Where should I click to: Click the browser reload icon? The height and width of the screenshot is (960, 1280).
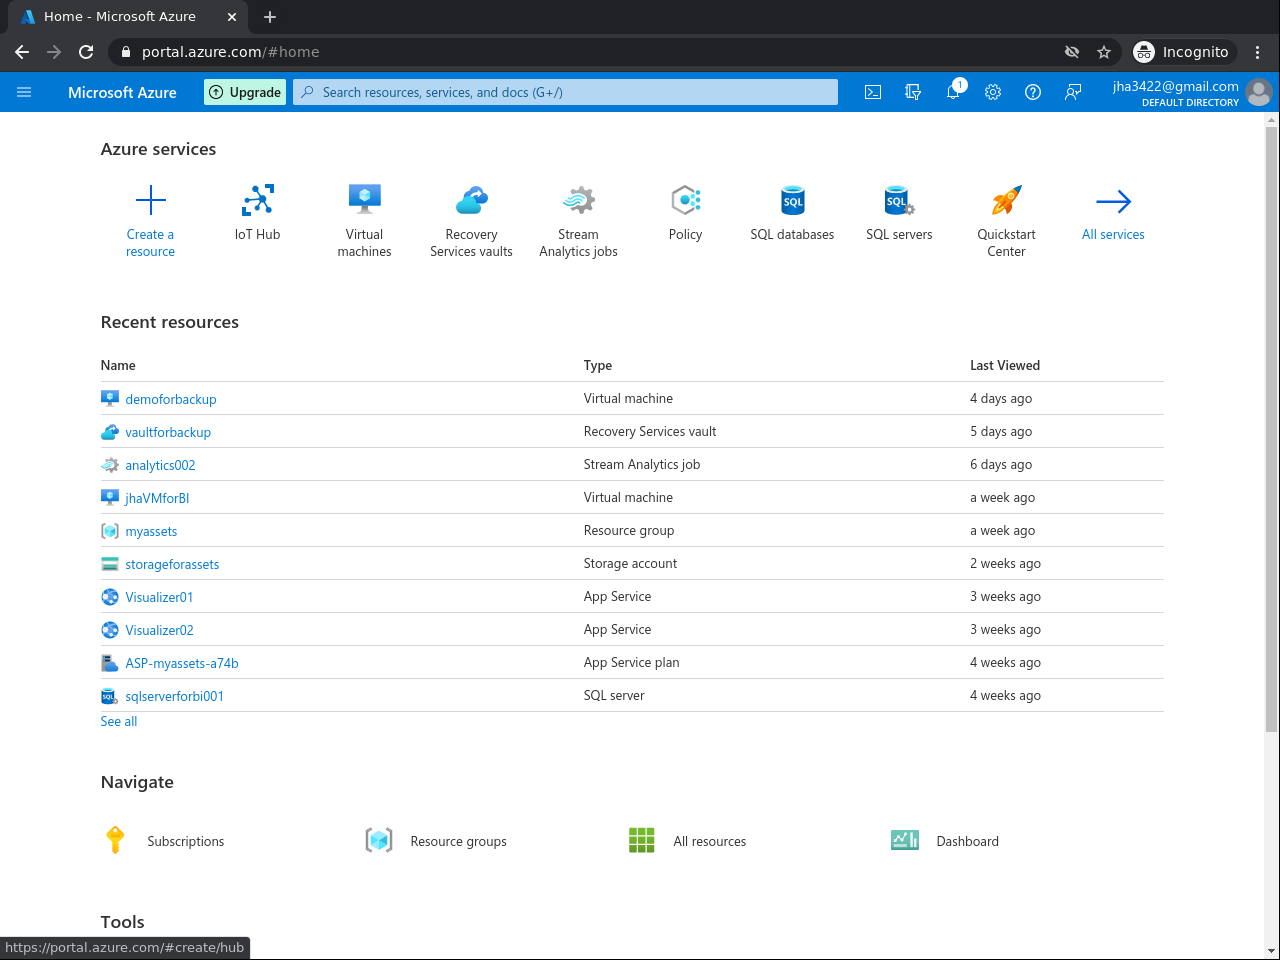coord(86,52)
